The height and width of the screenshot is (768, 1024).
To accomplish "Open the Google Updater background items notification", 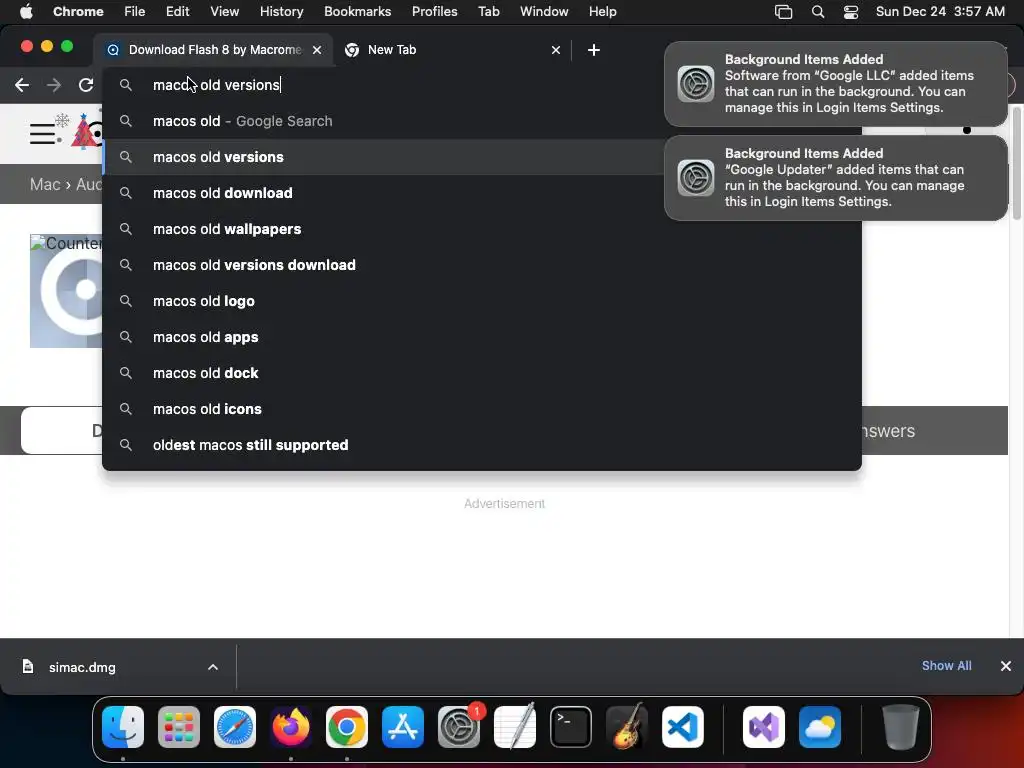I will [x=835, y=178].
